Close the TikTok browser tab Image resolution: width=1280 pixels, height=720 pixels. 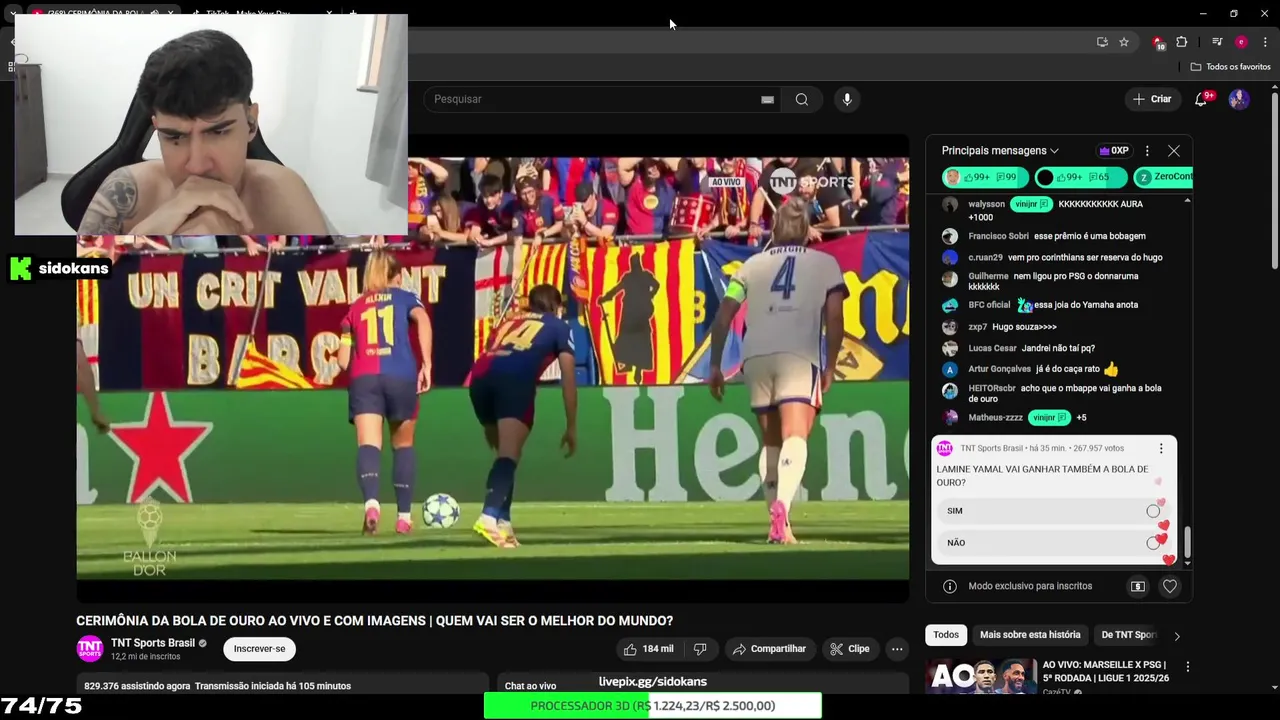[x=329, y=13]
